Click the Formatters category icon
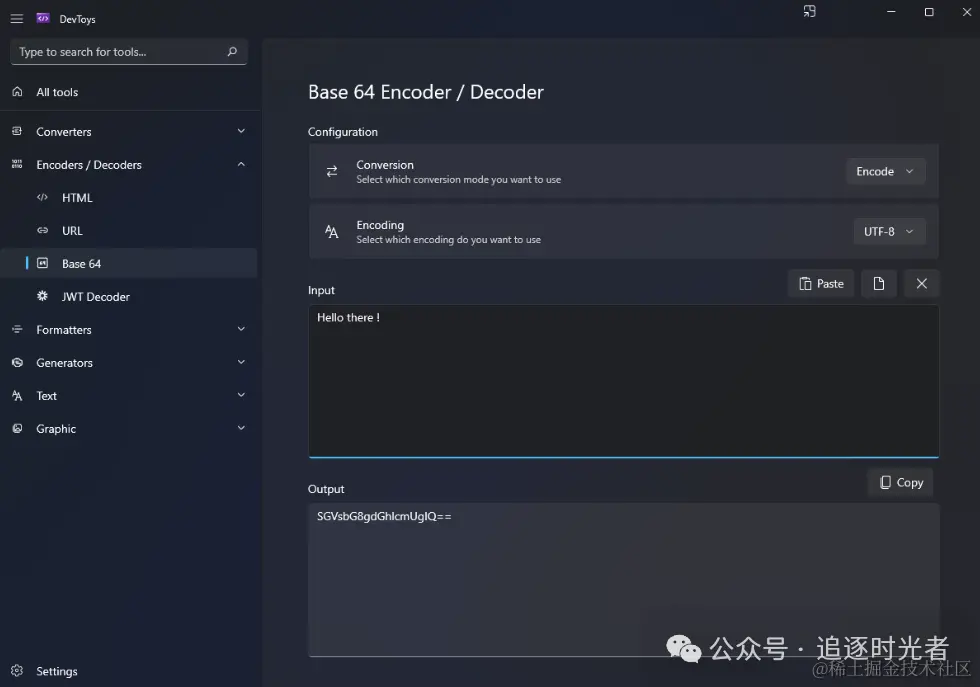980x687 pixels. (x=18, y=329)
